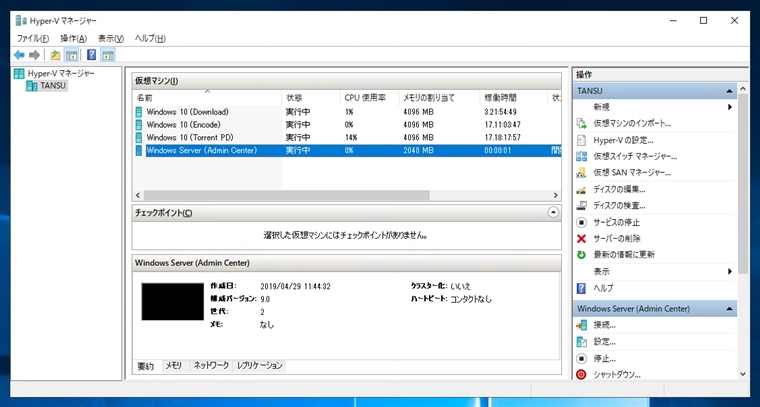
Task: Click the 2048 MB memory cell
Action: [418, 150]
